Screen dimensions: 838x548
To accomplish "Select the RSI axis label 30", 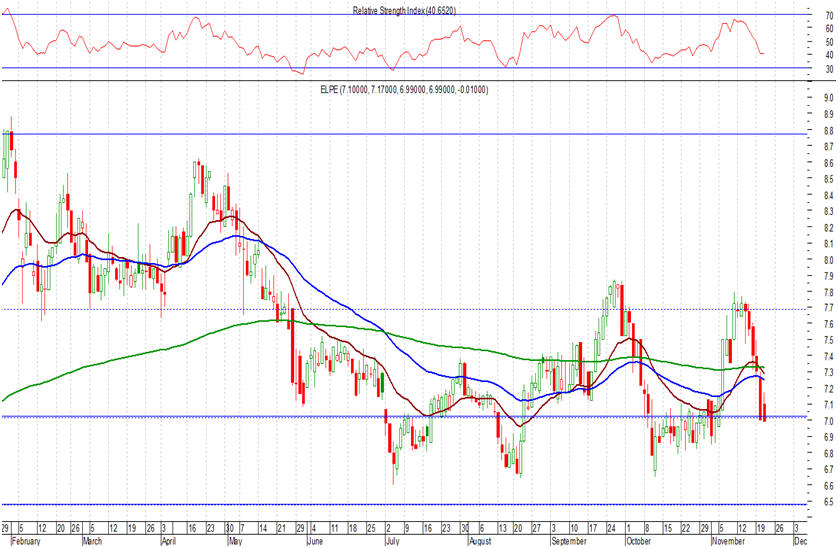I will coord(829,69).
